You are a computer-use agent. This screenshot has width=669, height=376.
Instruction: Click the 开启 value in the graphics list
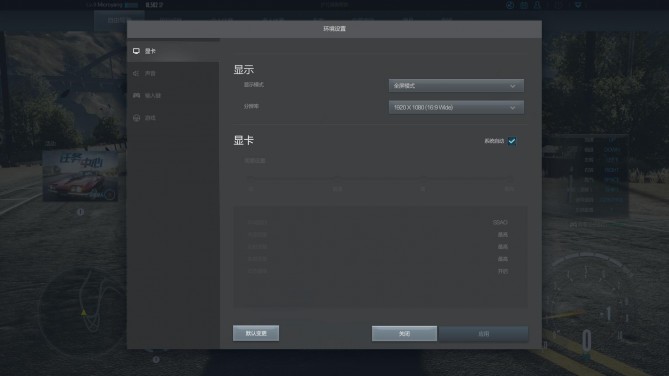(503, 271)
